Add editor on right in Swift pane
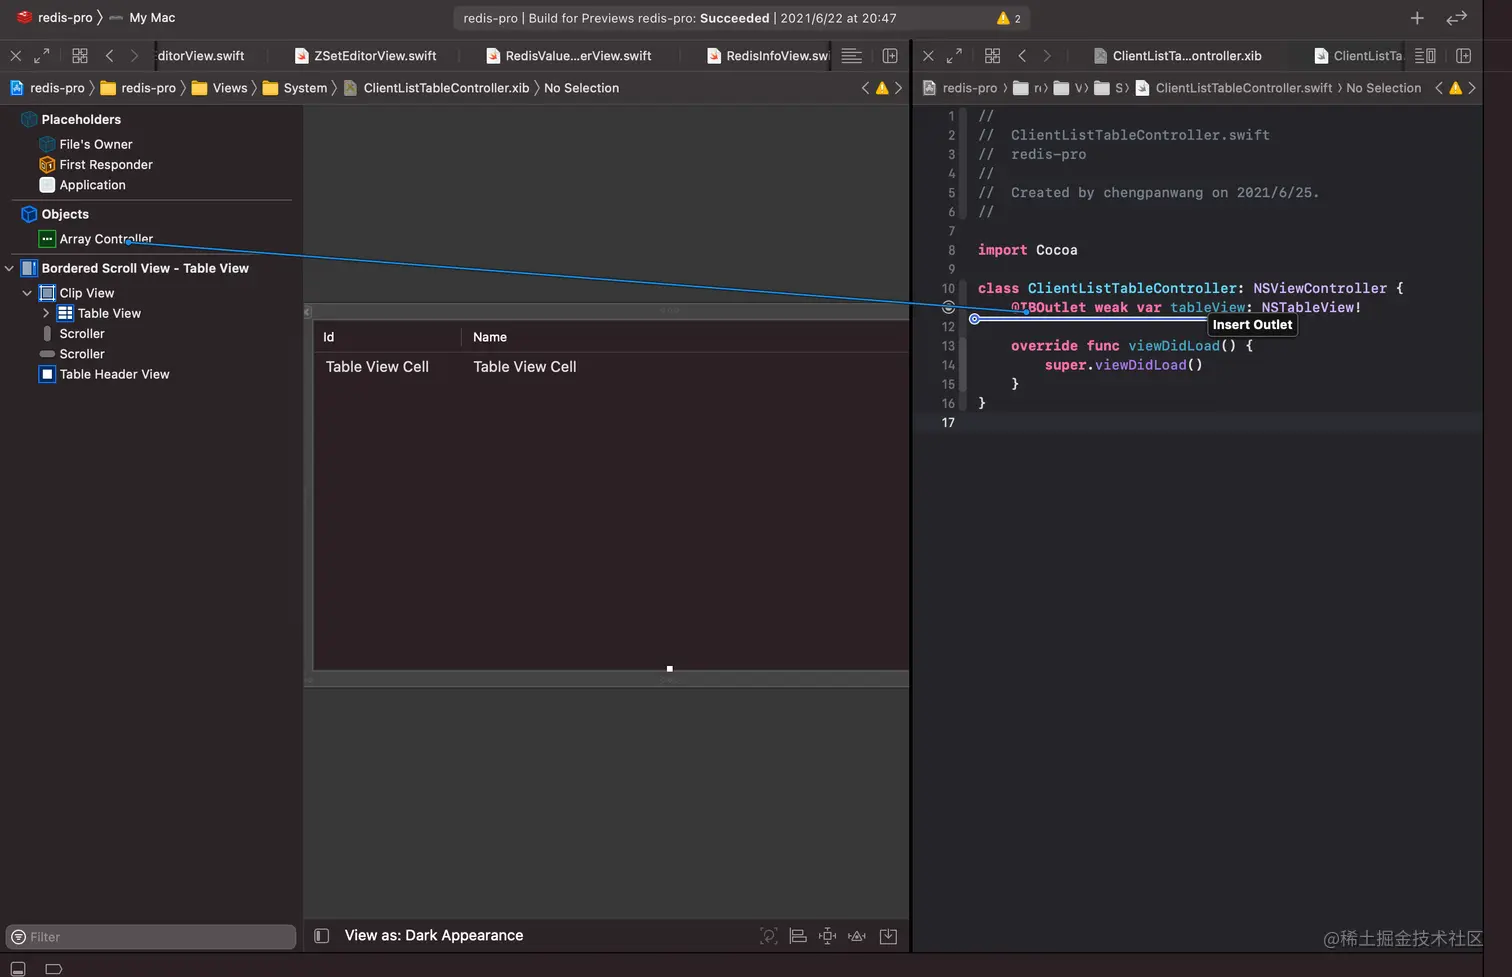1512x977 pixels. click(x=1463, y=56)
